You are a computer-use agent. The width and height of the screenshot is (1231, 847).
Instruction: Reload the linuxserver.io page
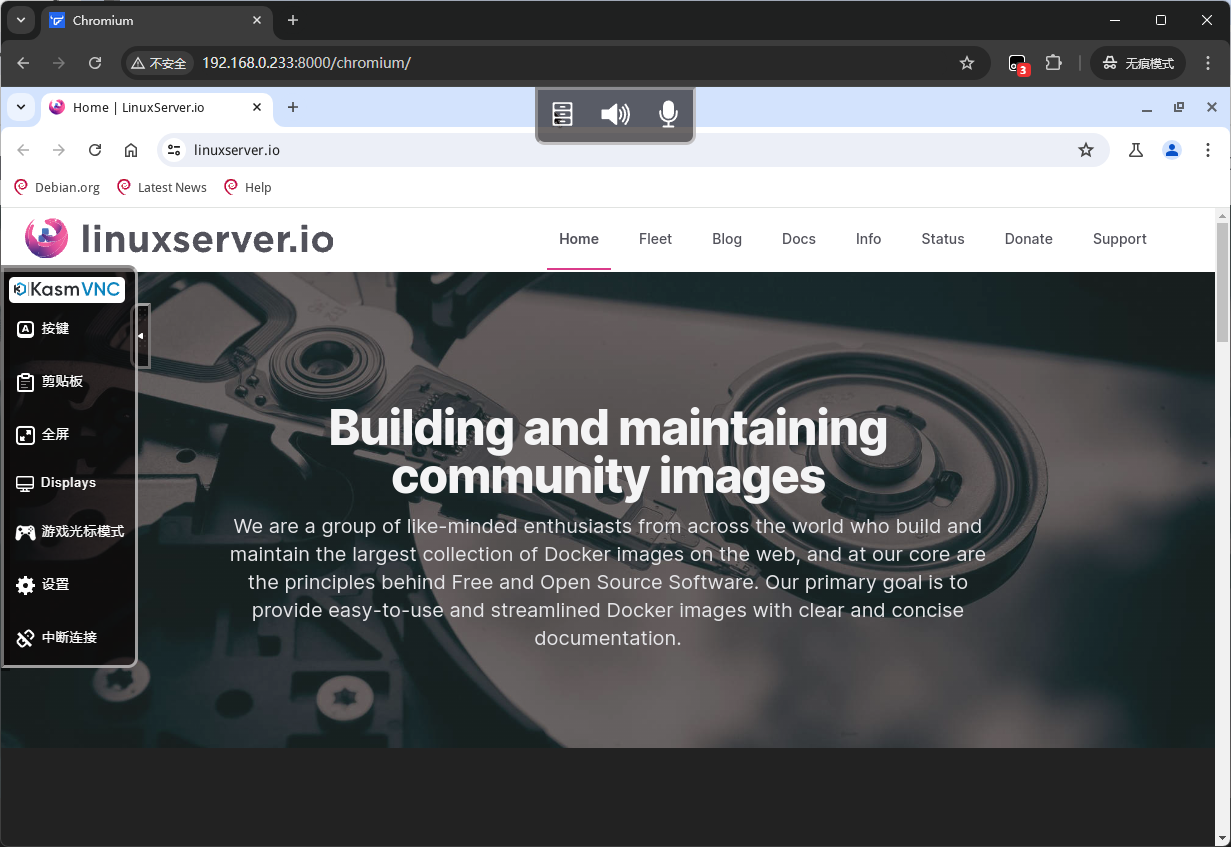95,150
